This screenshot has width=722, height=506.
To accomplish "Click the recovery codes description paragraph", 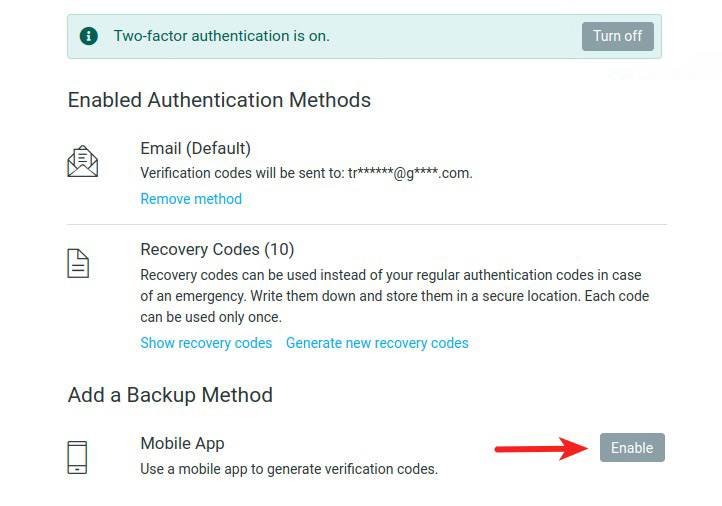I will 390,295.
